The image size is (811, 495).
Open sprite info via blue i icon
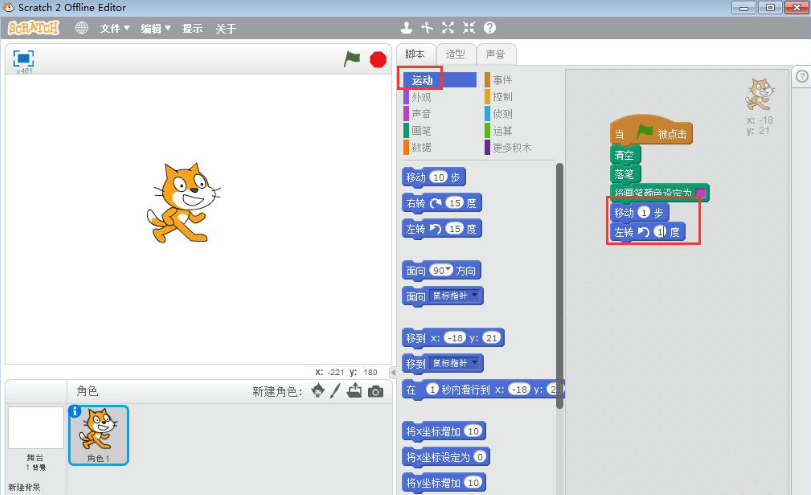pos(74,411)
